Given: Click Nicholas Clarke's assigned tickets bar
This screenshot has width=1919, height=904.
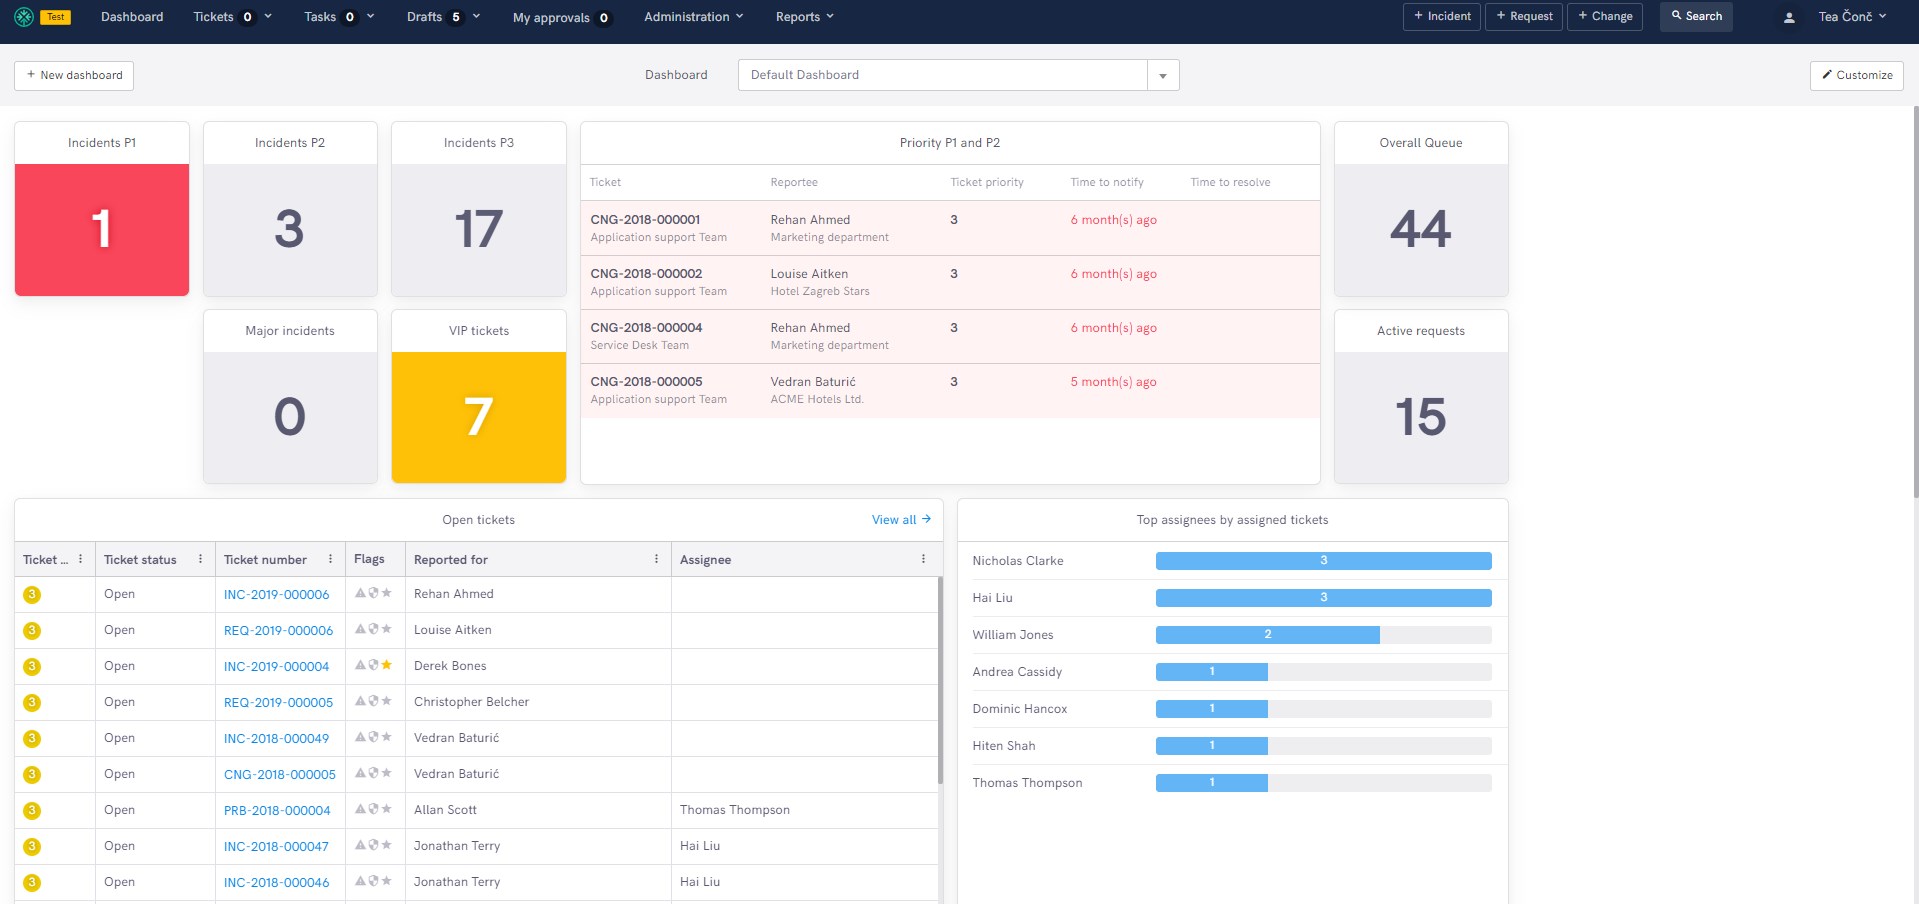Looking at the screenshot, I should (1323, 561).
